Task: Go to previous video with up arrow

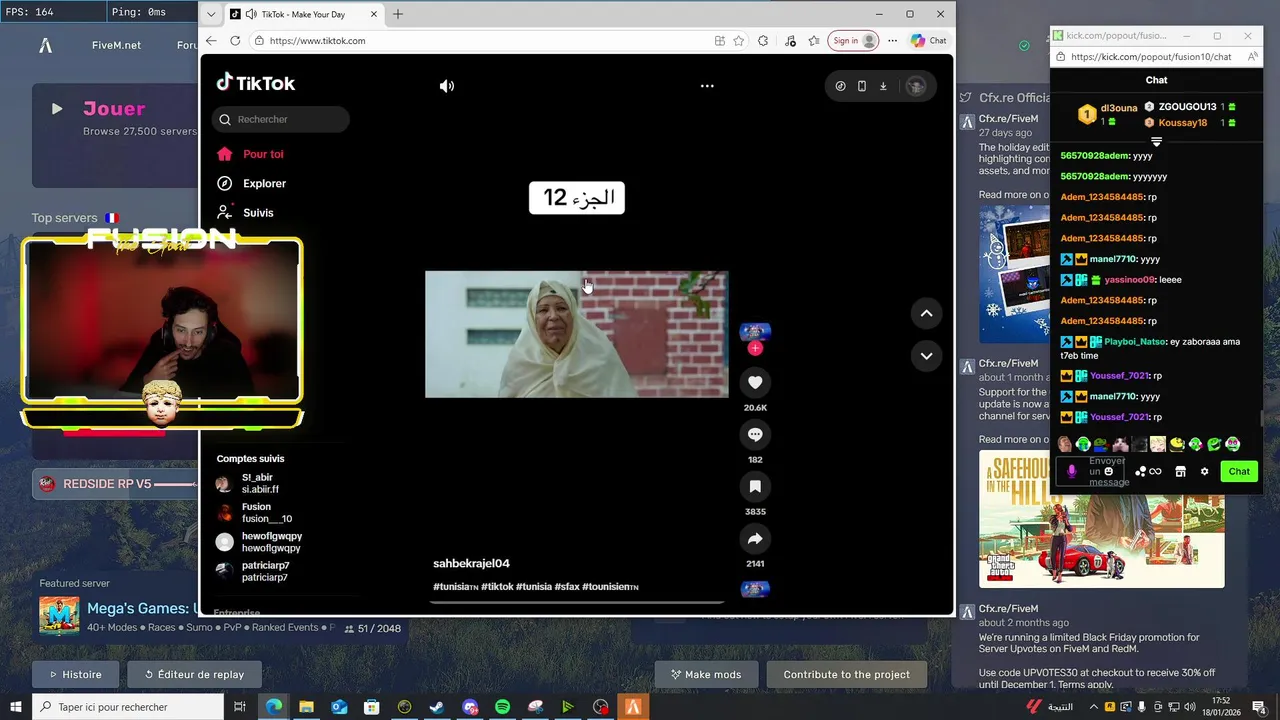Action: (926, 313)
